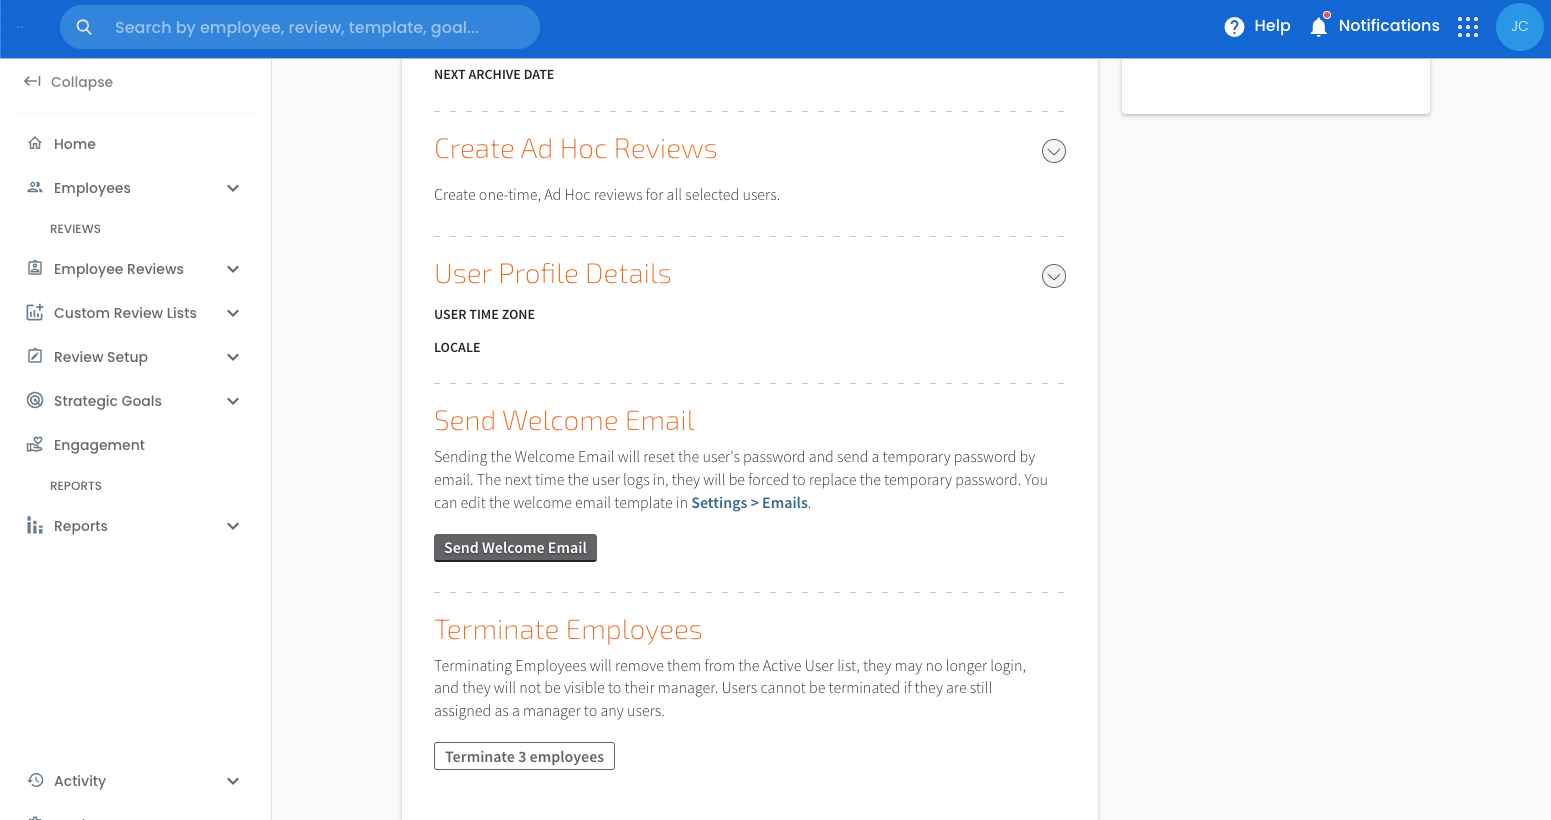Expand the Custom Review Lists chevron
Viewport: 1551px width, 820px height.
(233, 313)
